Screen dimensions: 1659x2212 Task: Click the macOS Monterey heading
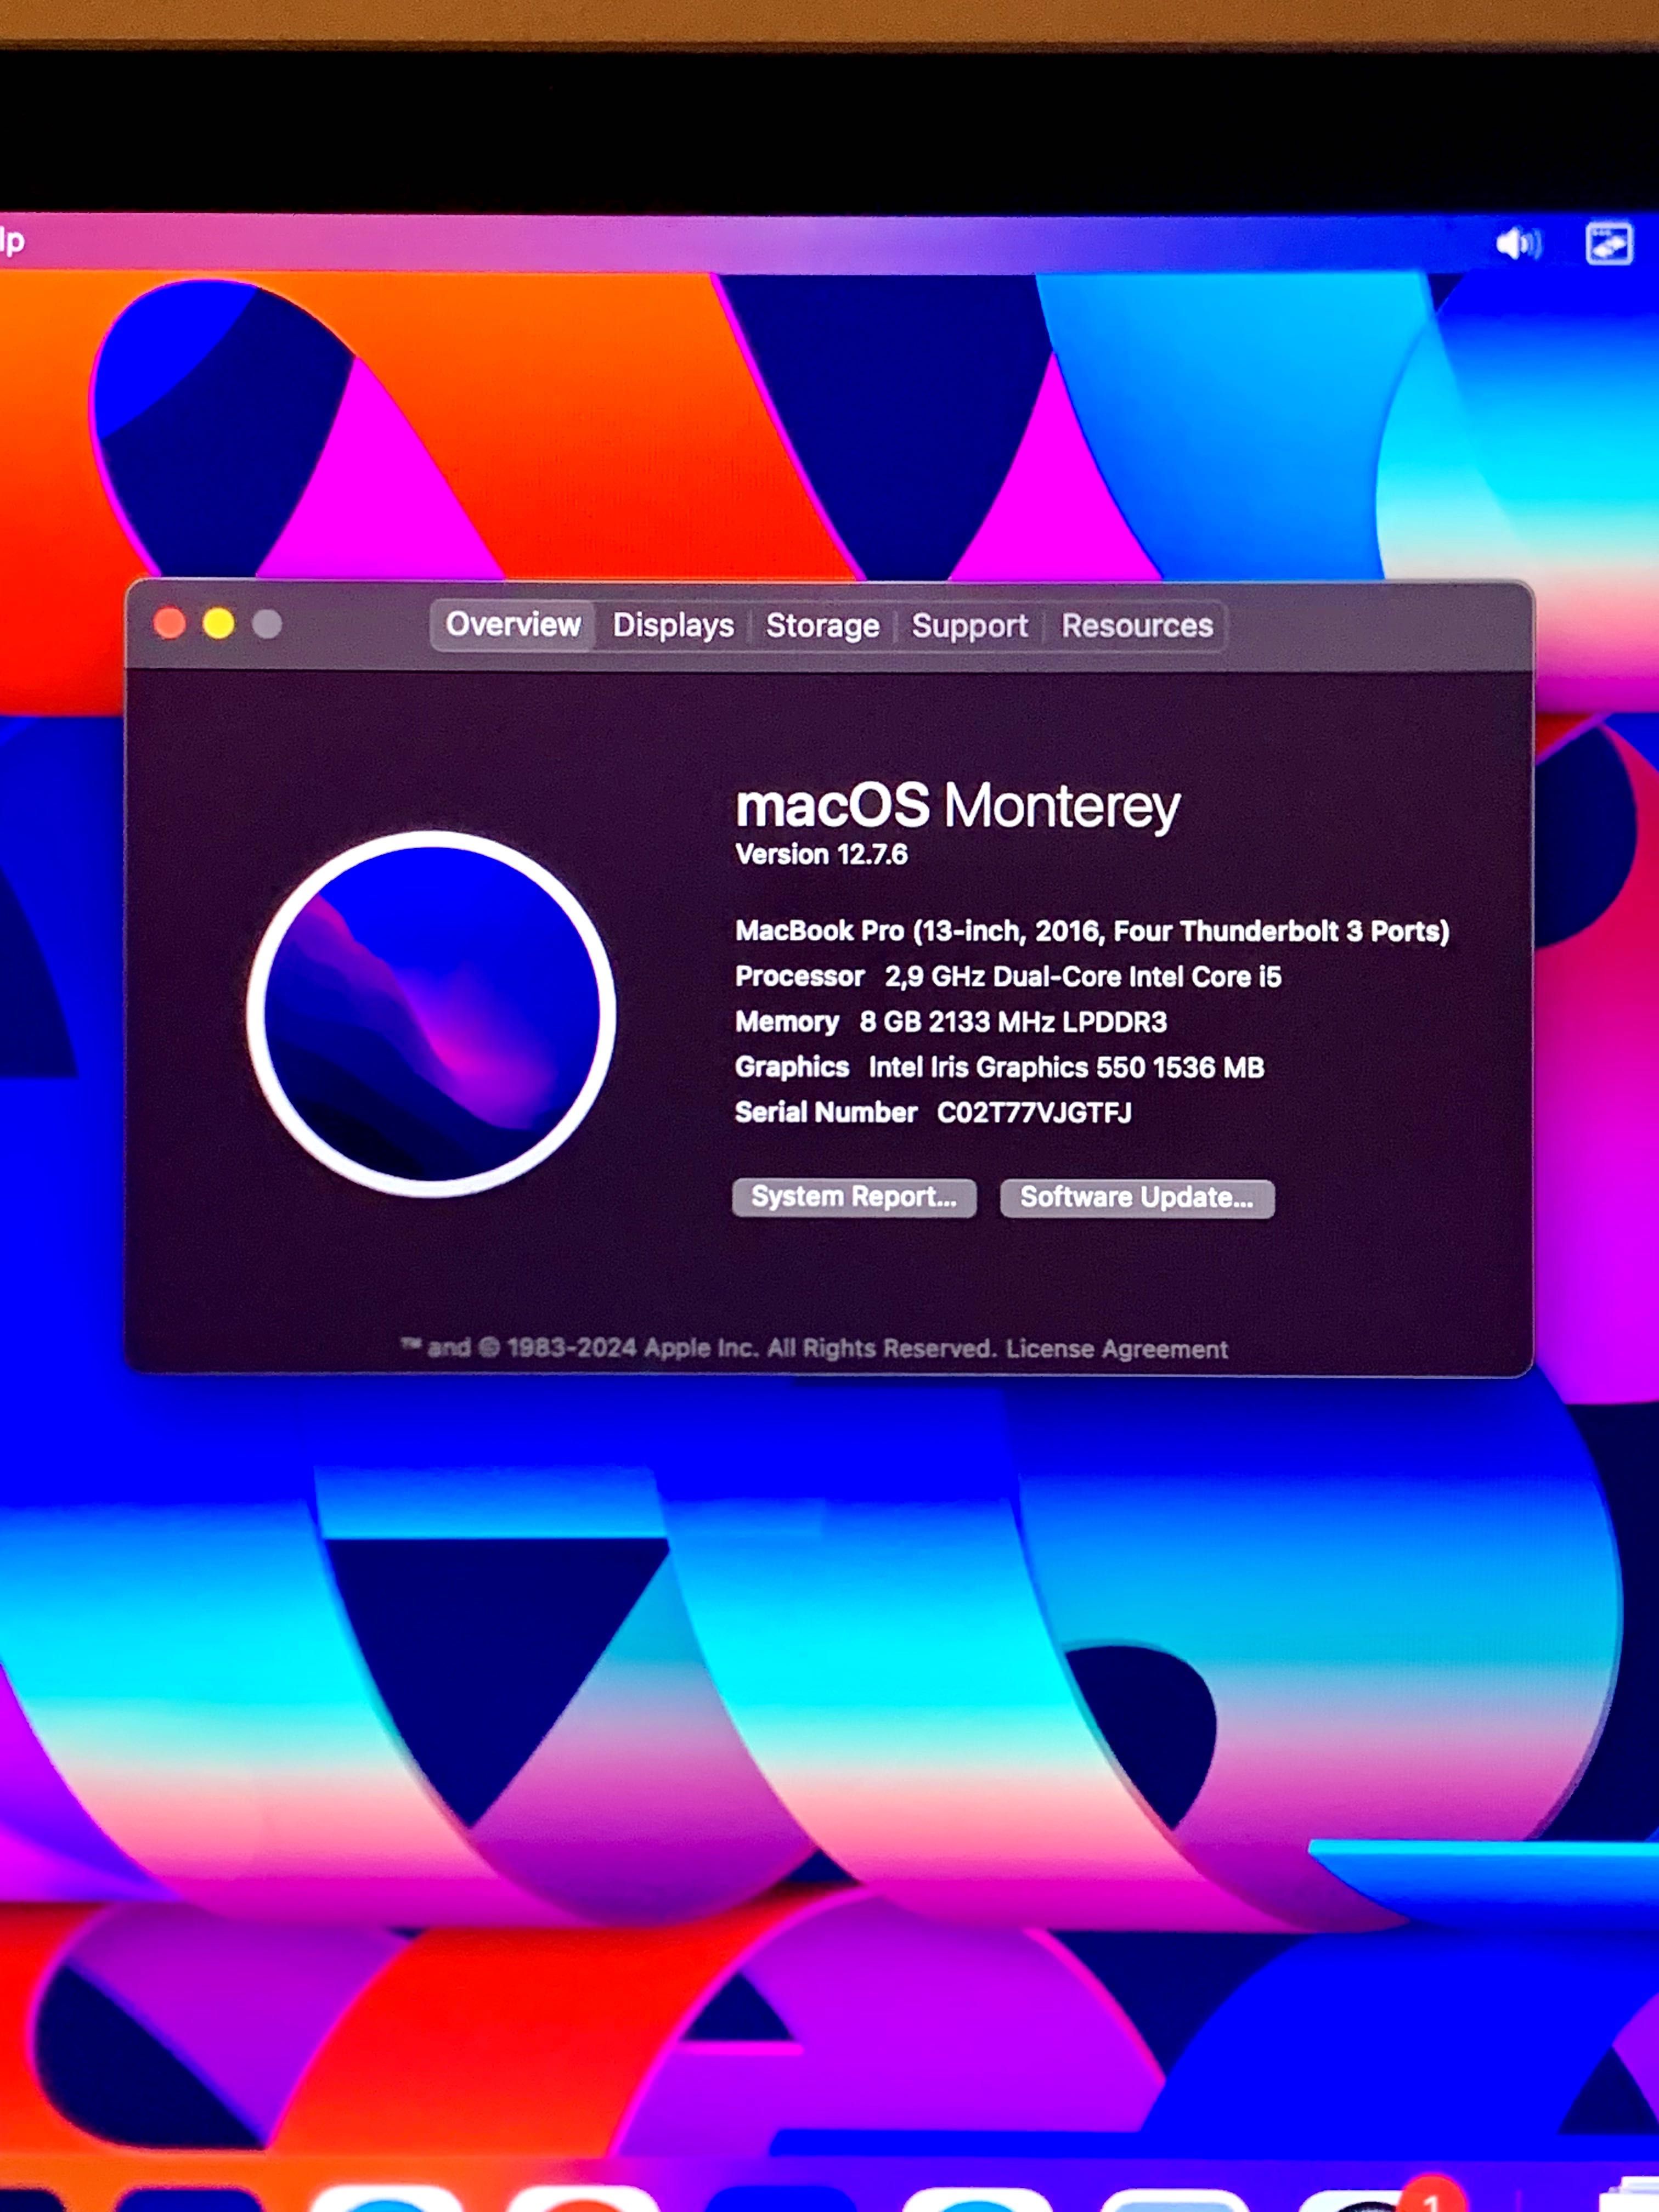[958, 806]
